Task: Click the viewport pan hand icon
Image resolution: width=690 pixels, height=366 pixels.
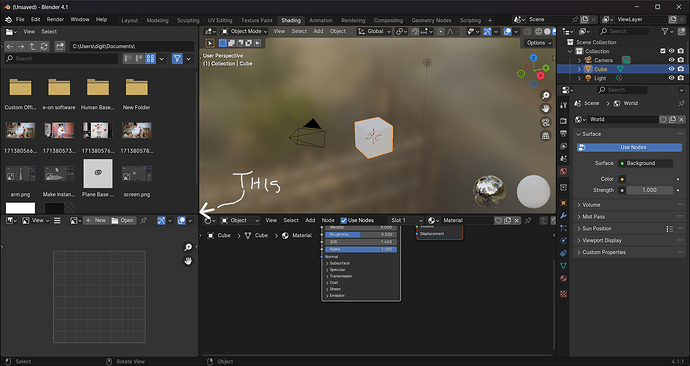Action: coord(546,108)
